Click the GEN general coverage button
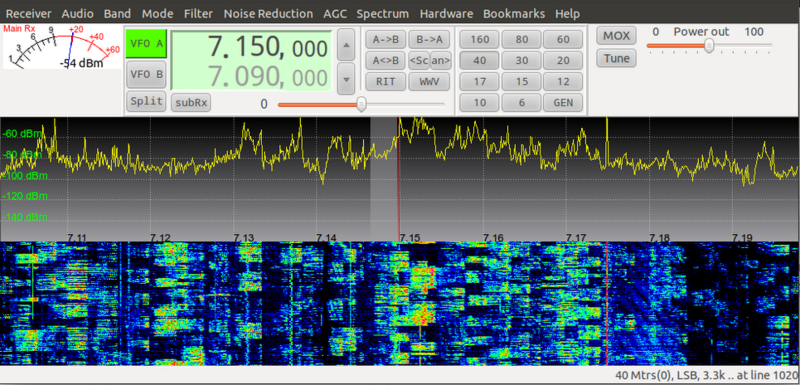Image resolution: width=800 pixels, height=385 pixels. [563, 102]
